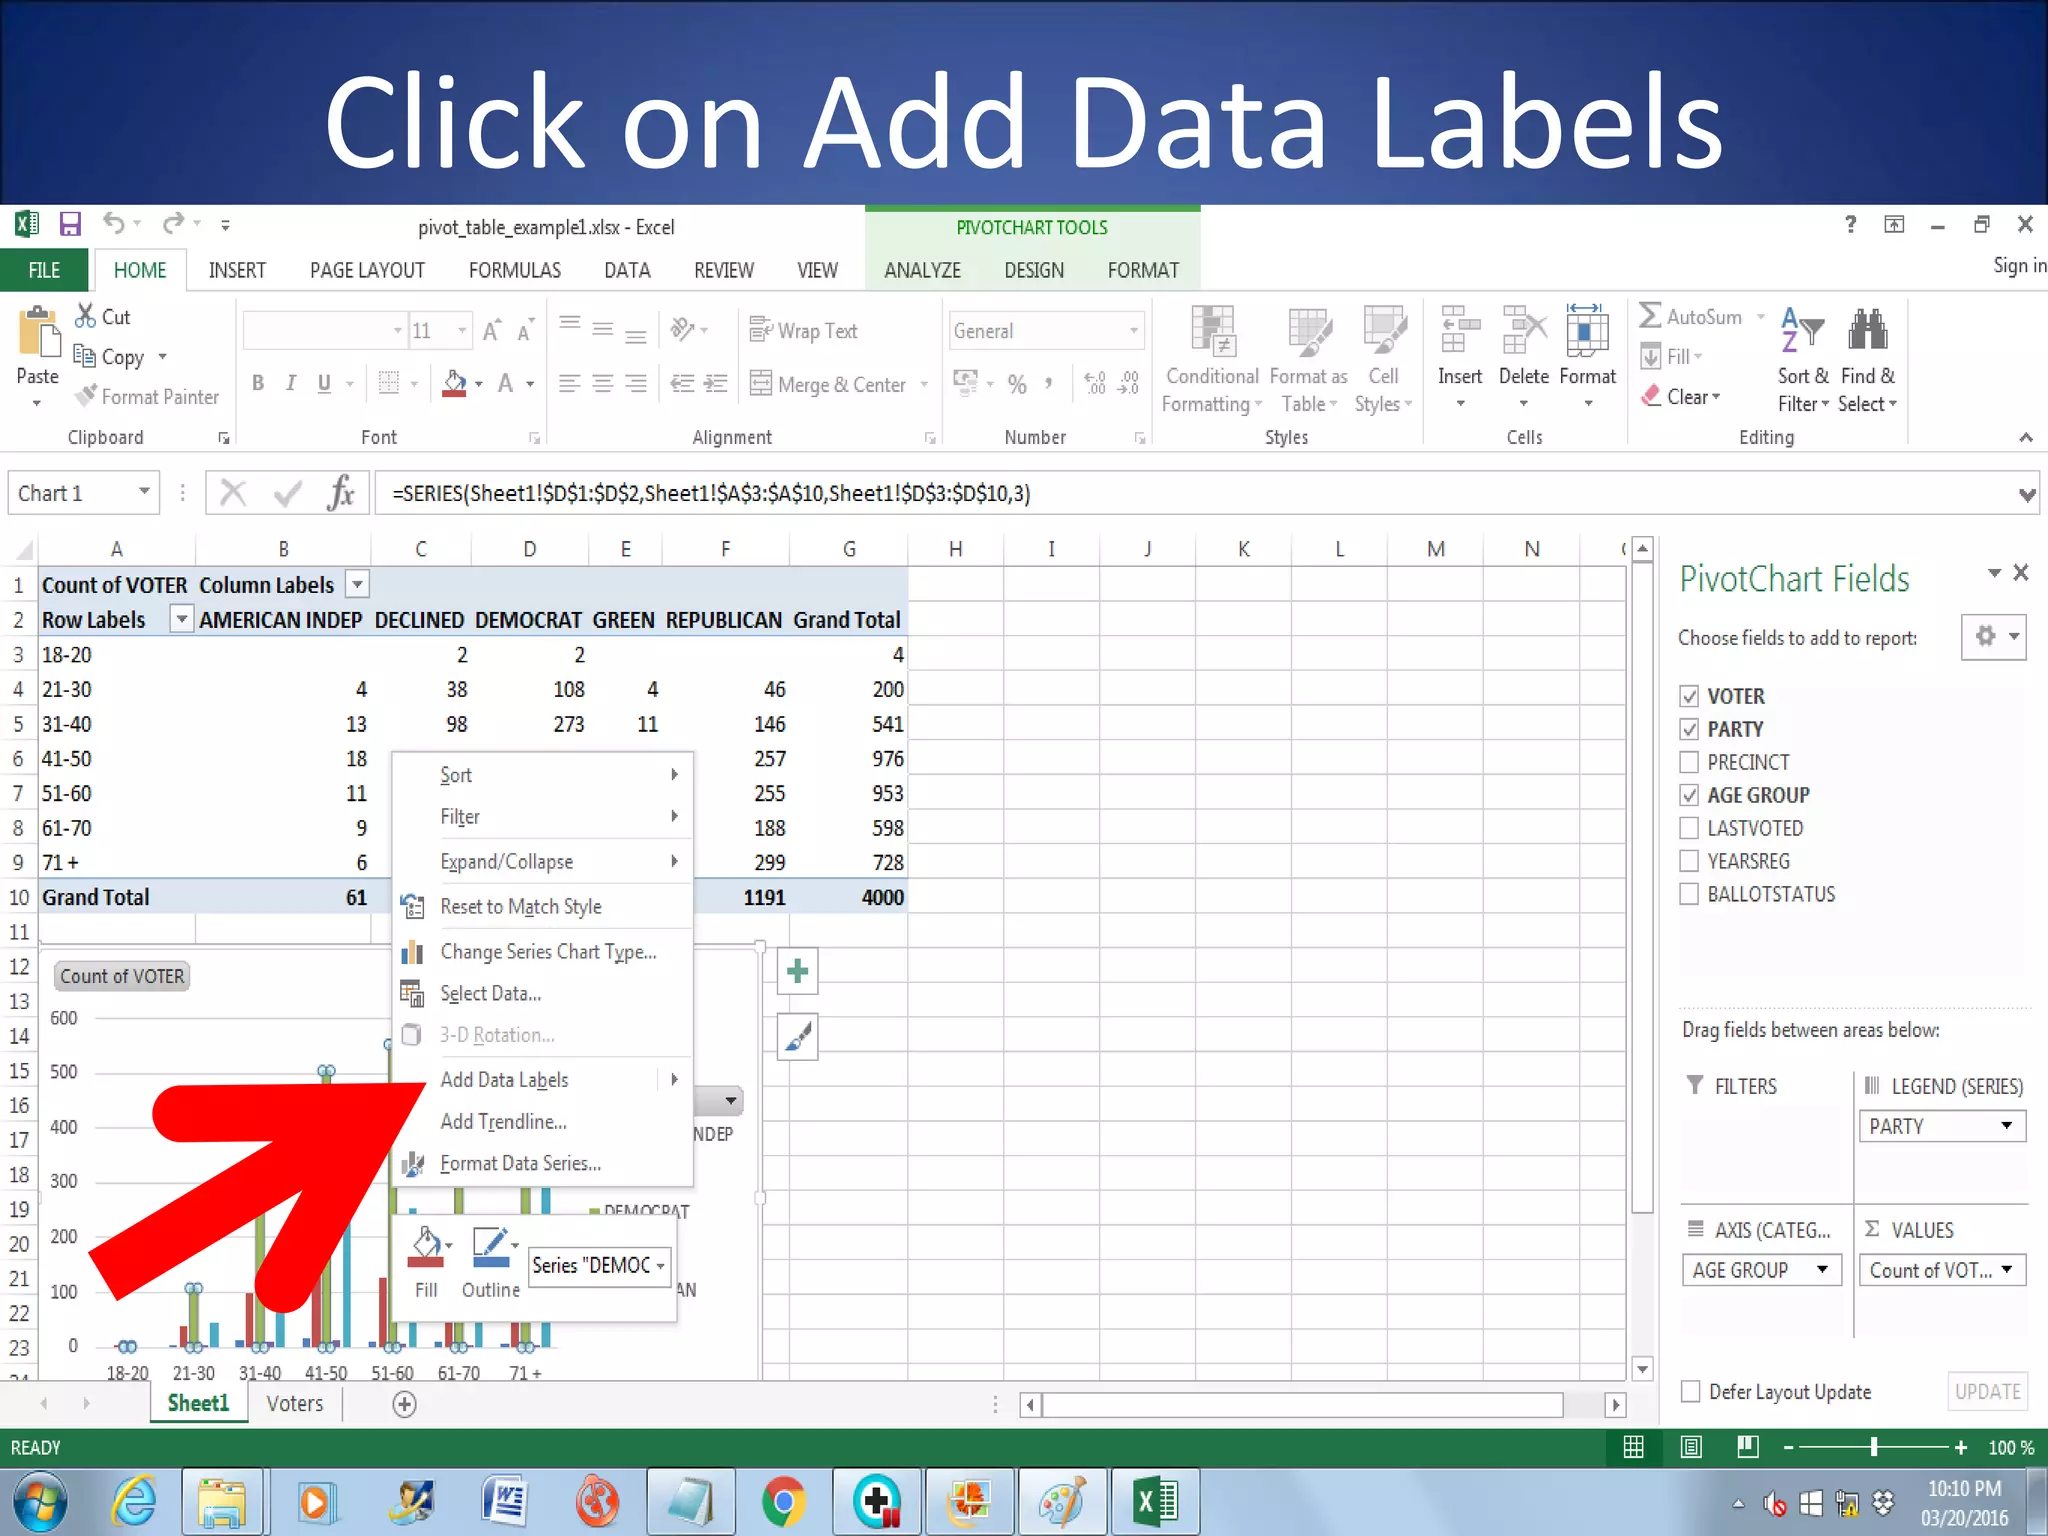
Task: Switch to the Voters sheet tab
Action: (x=295, y=1403)
